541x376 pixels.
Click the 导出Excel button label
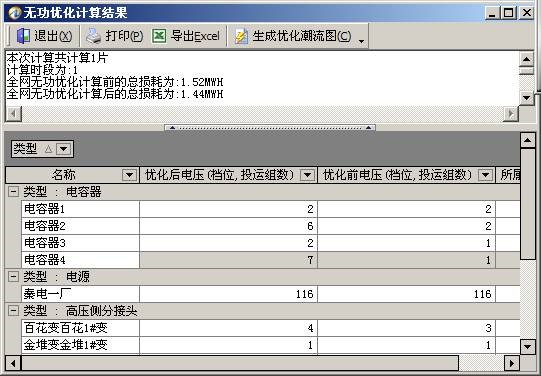tap(195, 36)
